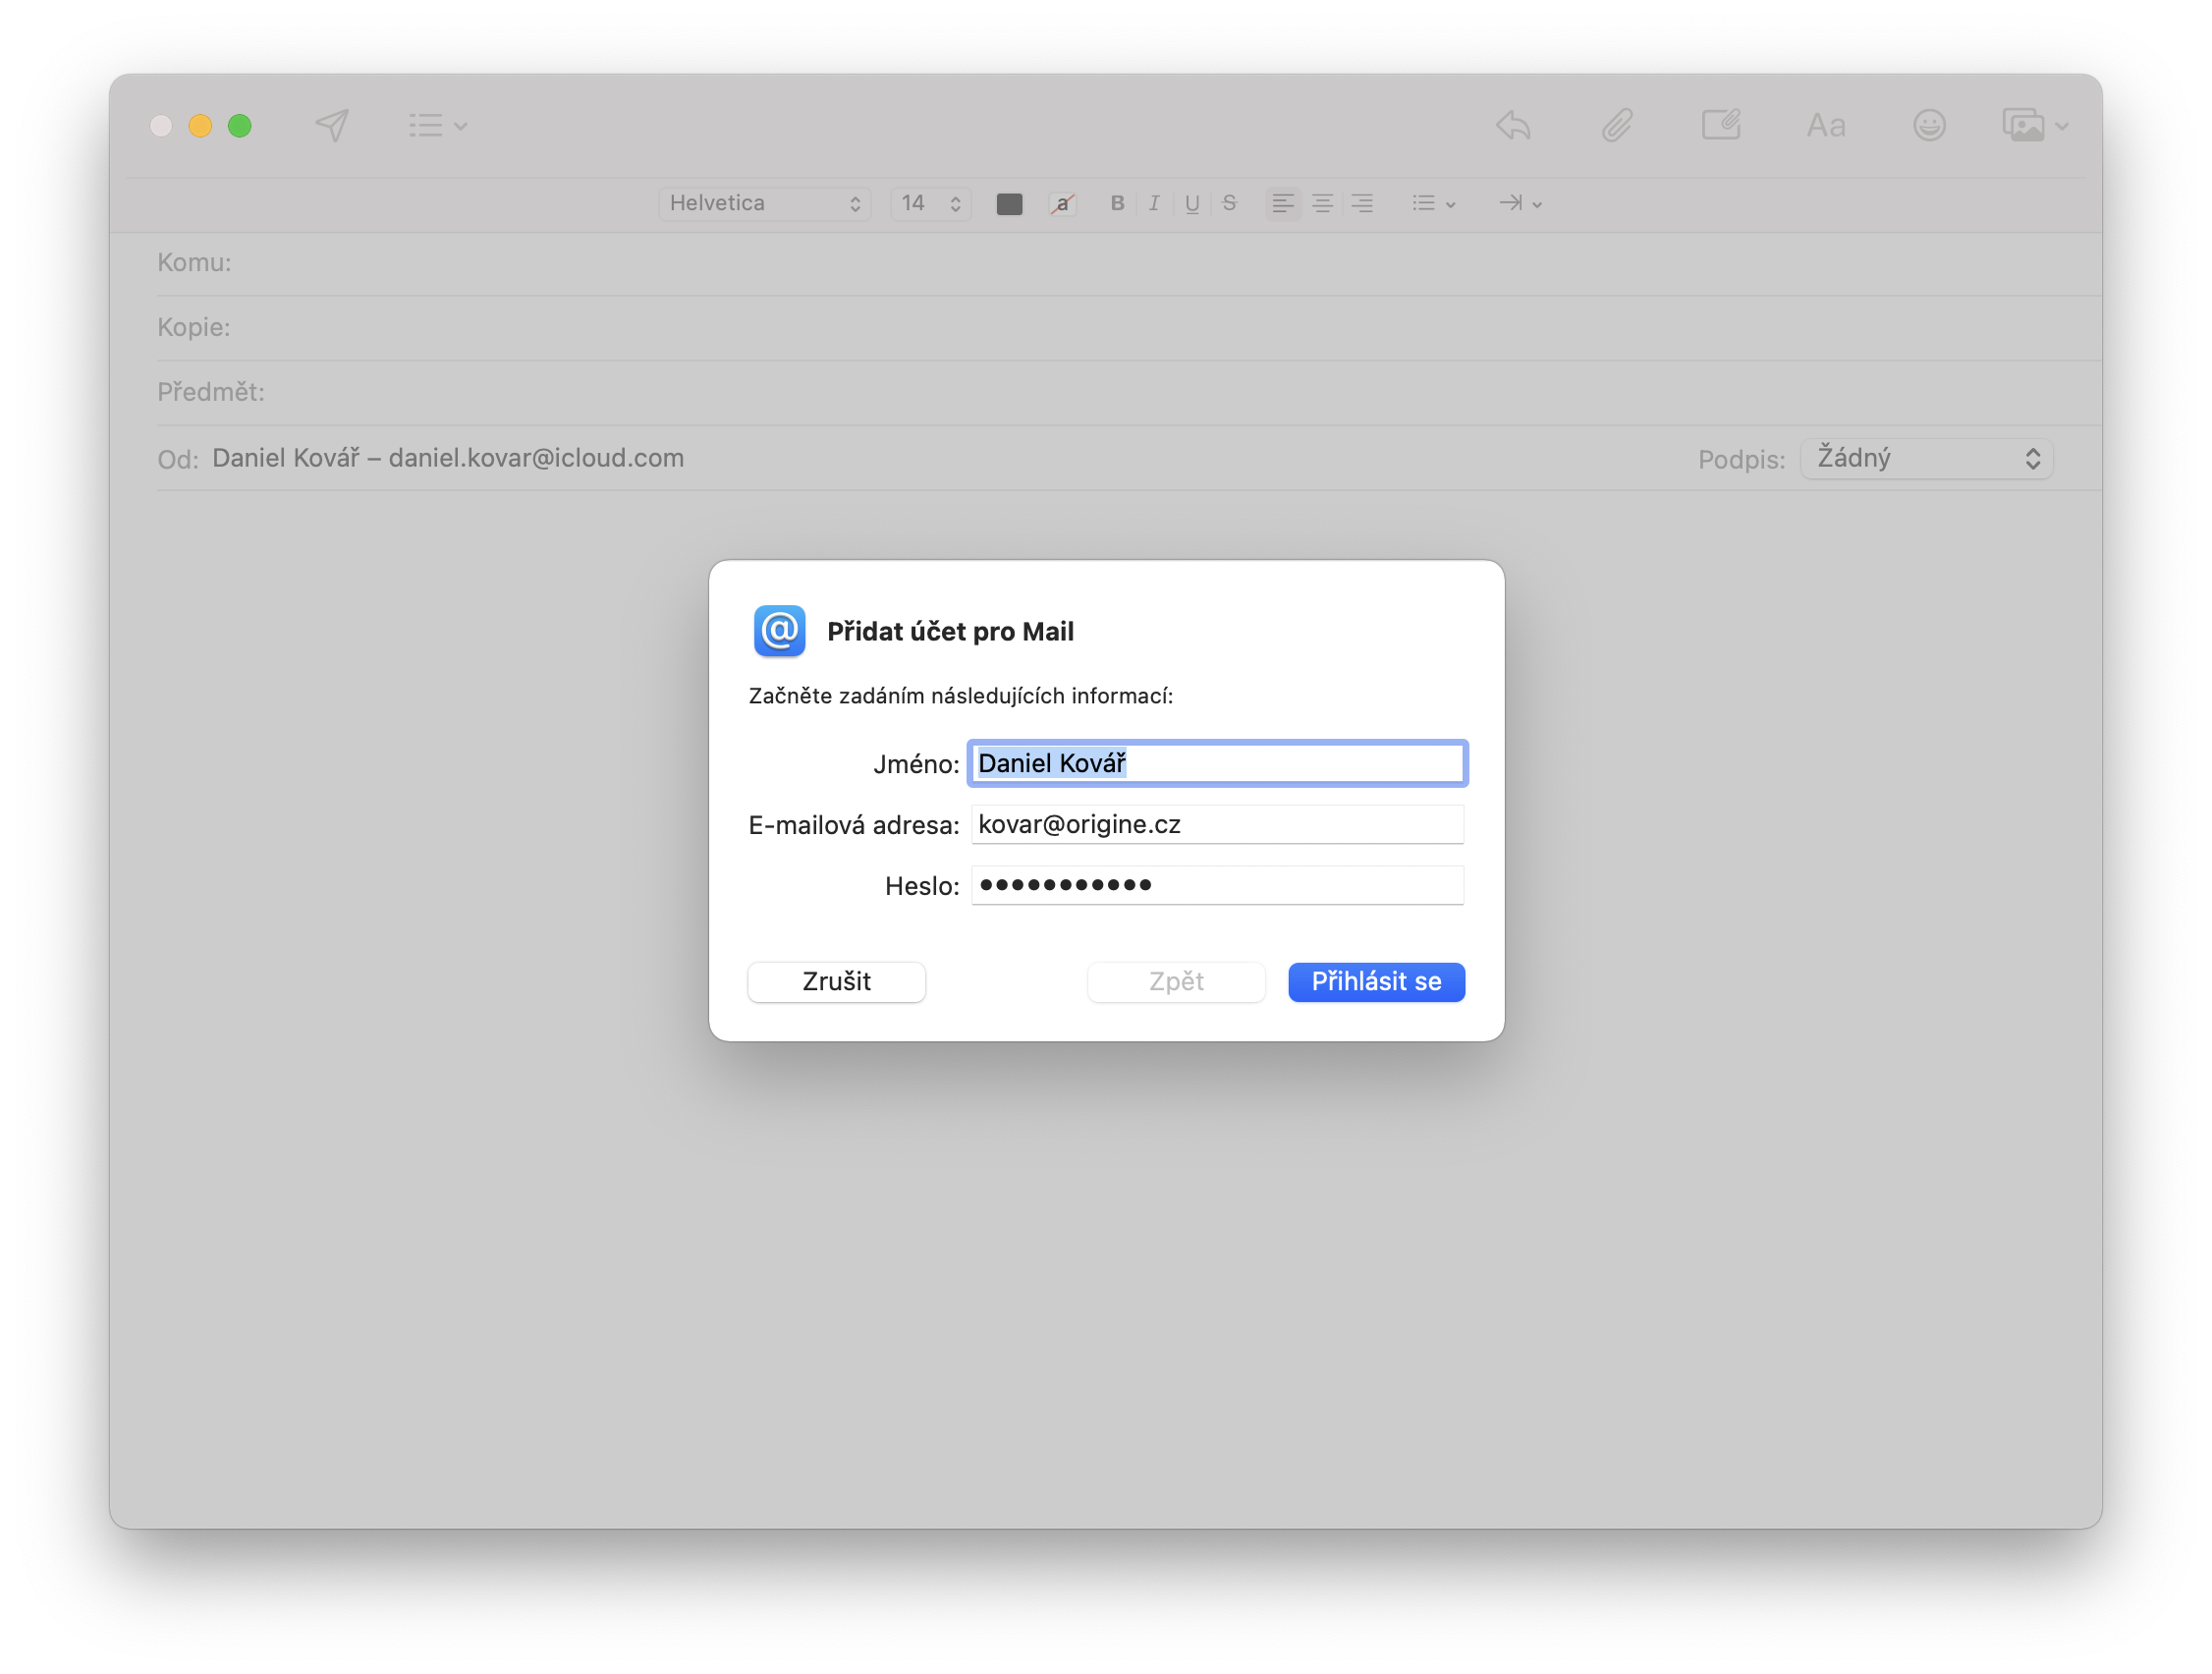2212x1674 pixels.
Task: Click the Reply arrow icon in toolbar
Action: click(1513, 125)
